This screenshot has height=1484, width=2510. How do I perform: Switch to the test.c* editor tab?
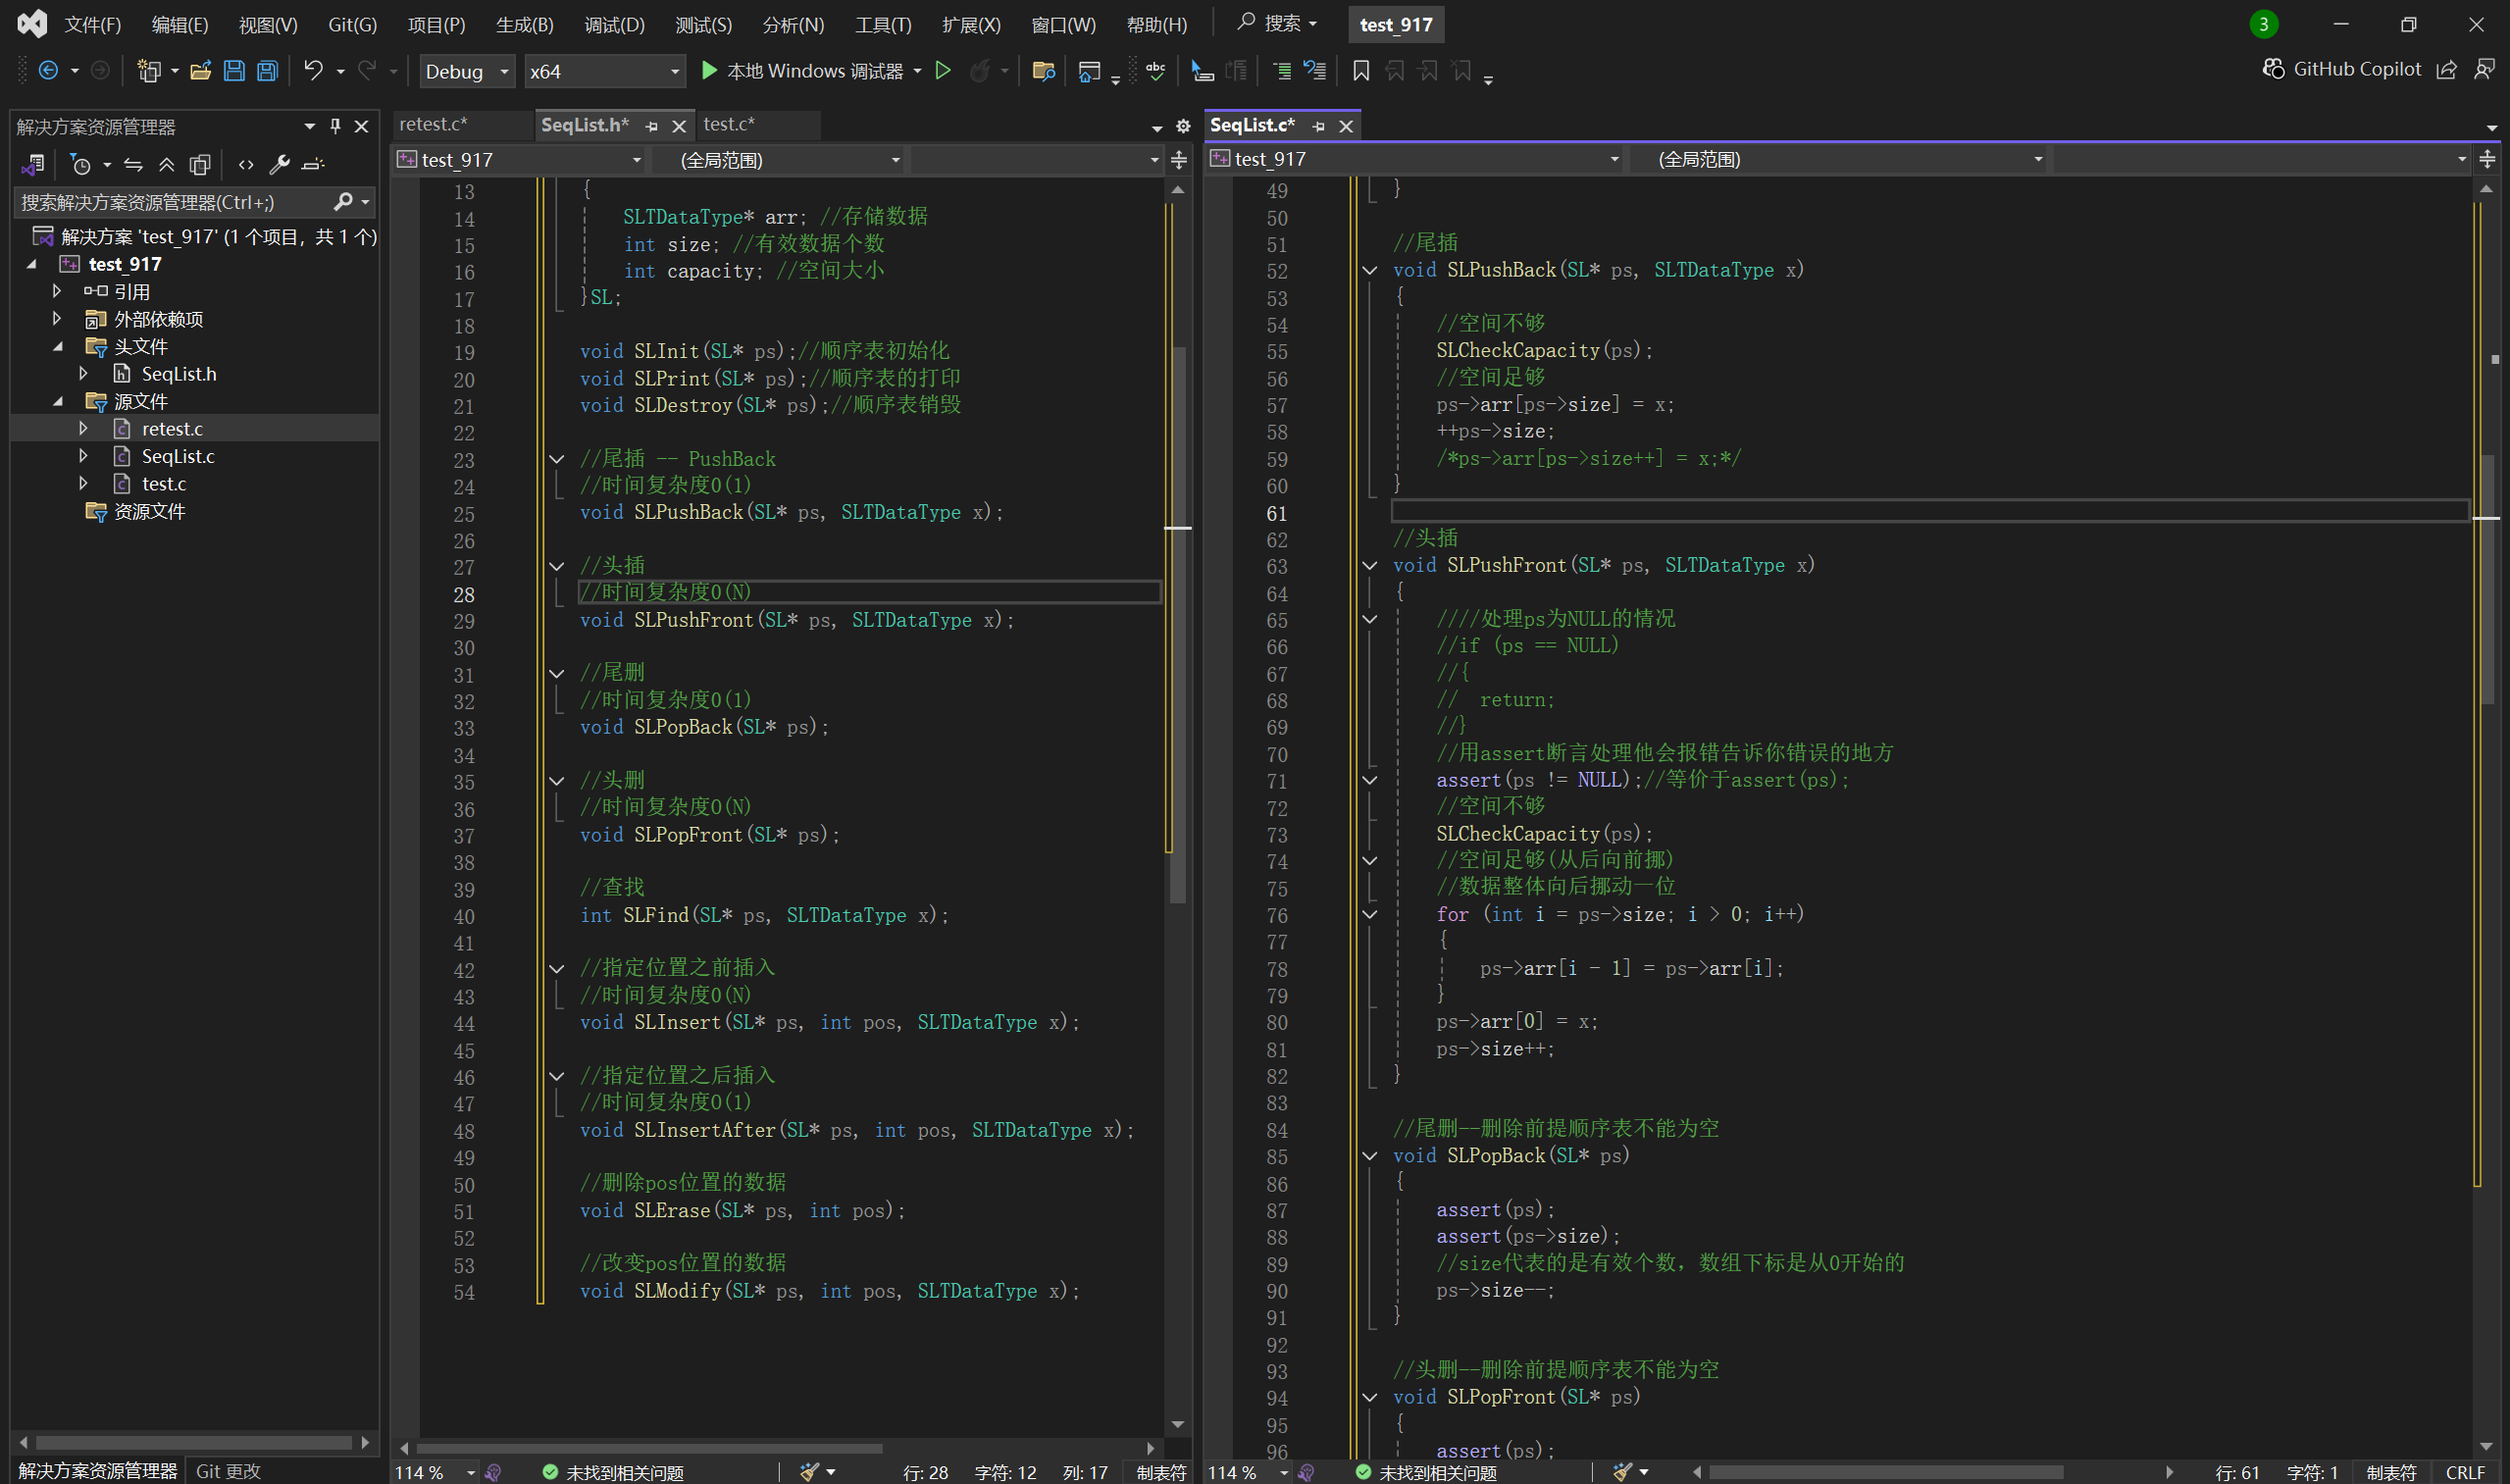tap(729, 125)
